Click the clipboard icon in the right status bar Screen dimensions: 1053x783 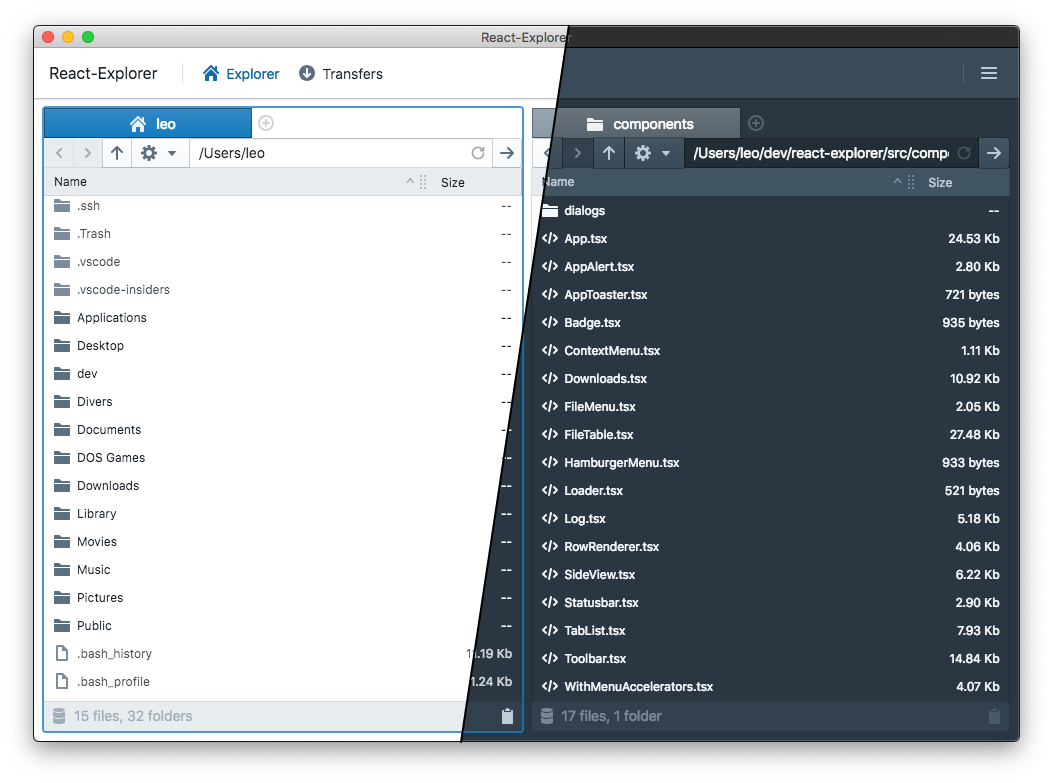994,716
